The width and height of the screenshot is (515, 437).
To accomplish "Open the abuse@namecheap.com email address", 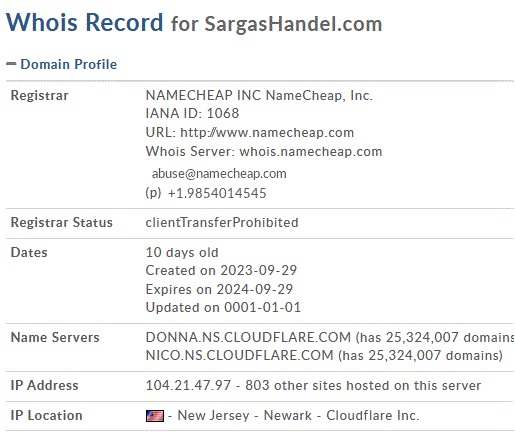I will pos(219,174).
